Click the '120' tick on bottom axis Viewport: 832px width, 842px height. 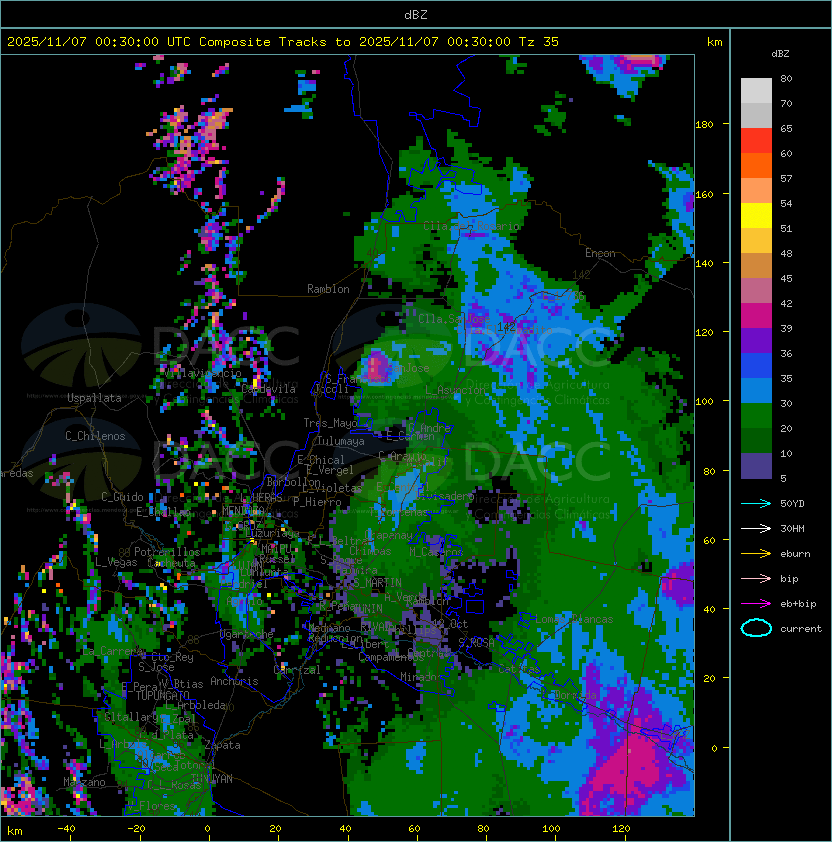(621, 829)
